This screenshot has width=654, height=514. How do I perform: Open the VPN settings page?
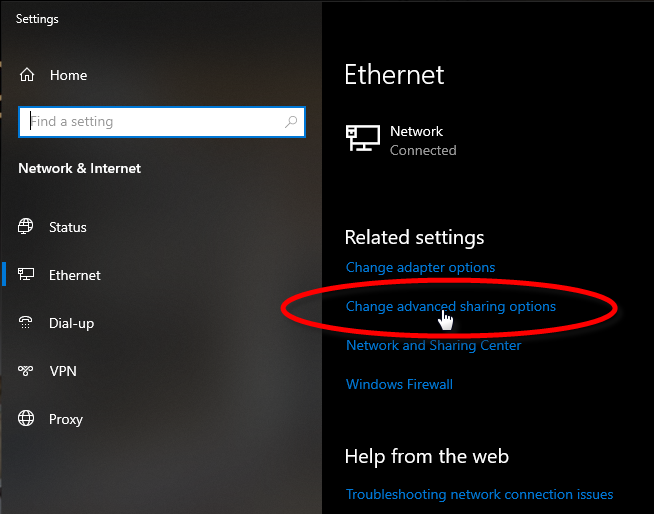click(x=63, y=371)
